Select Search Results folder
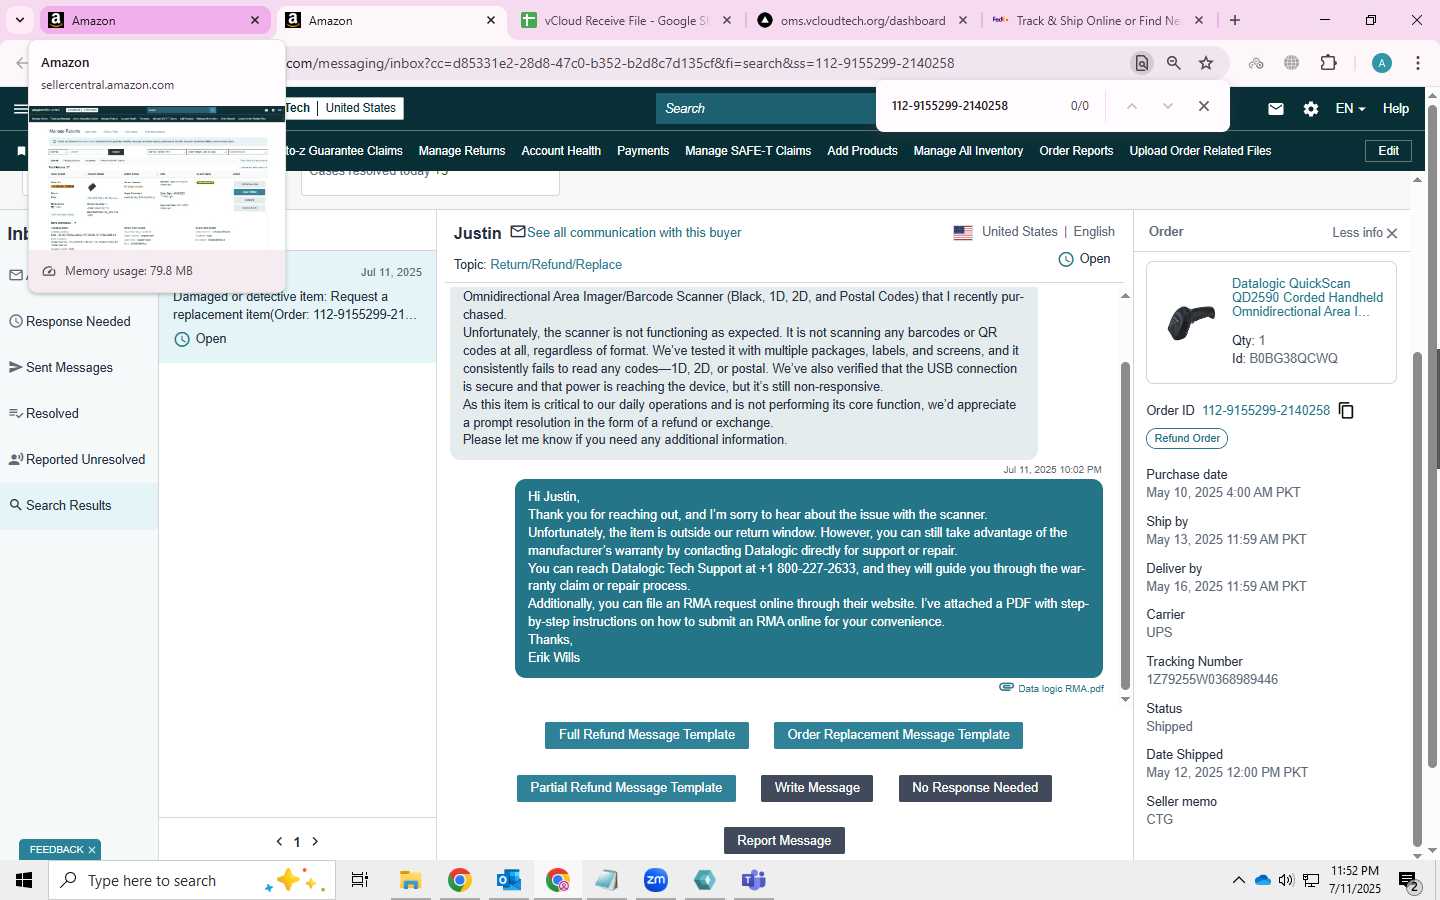This screenshot has width=1440, height=900. click(79, 506)
